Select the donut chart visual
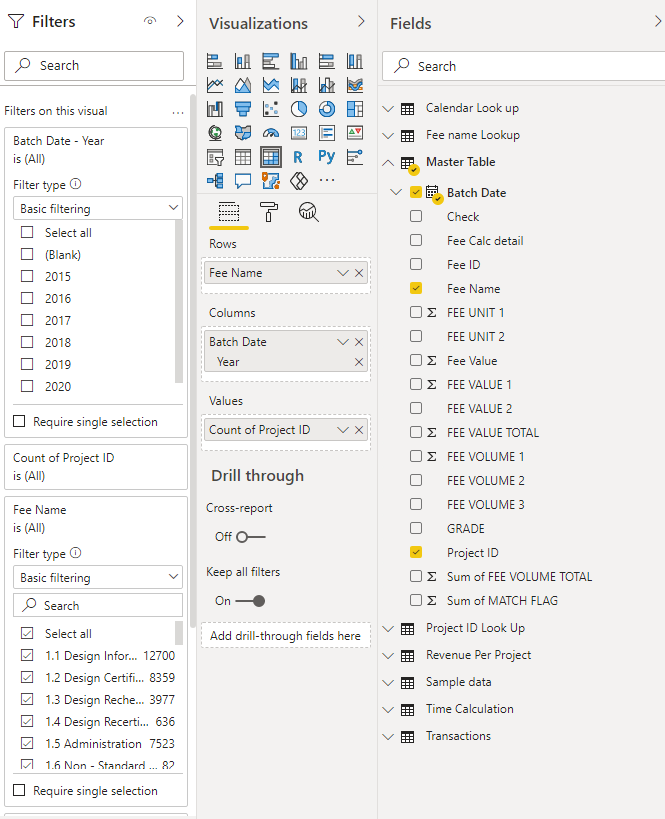Viewport: 665px width, 819px height. (x=327, y=109)
